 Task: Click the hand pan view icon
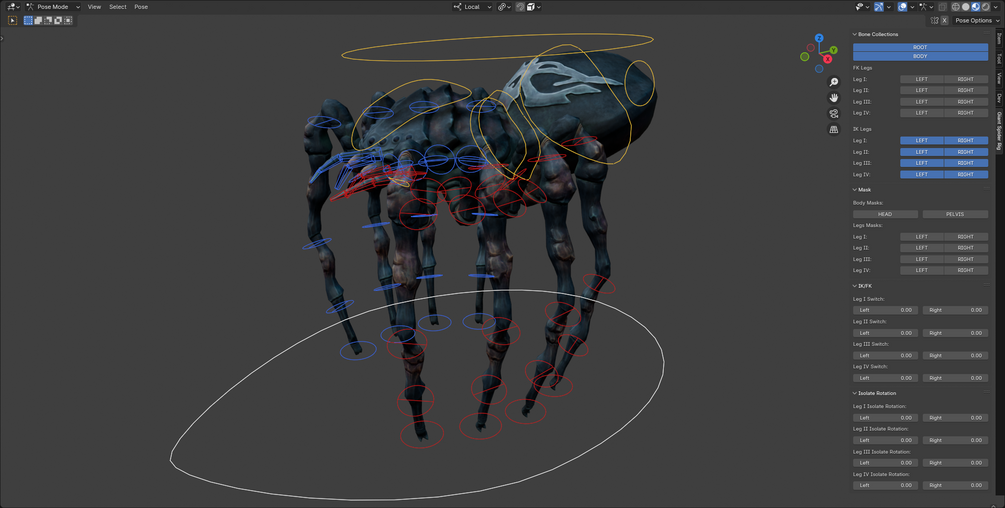[833, 98]
